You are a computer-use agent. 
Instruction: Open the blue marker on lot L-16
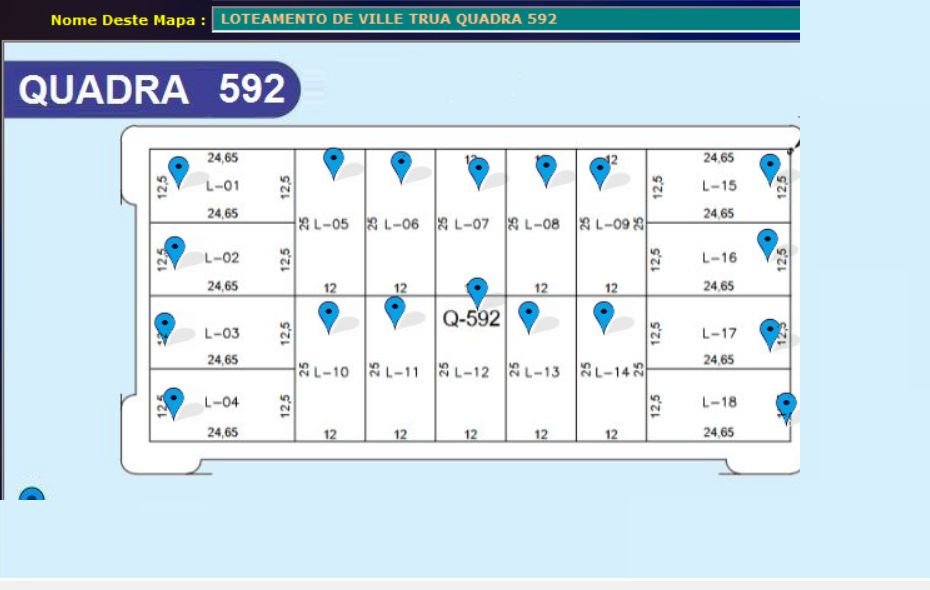point(767,242)
